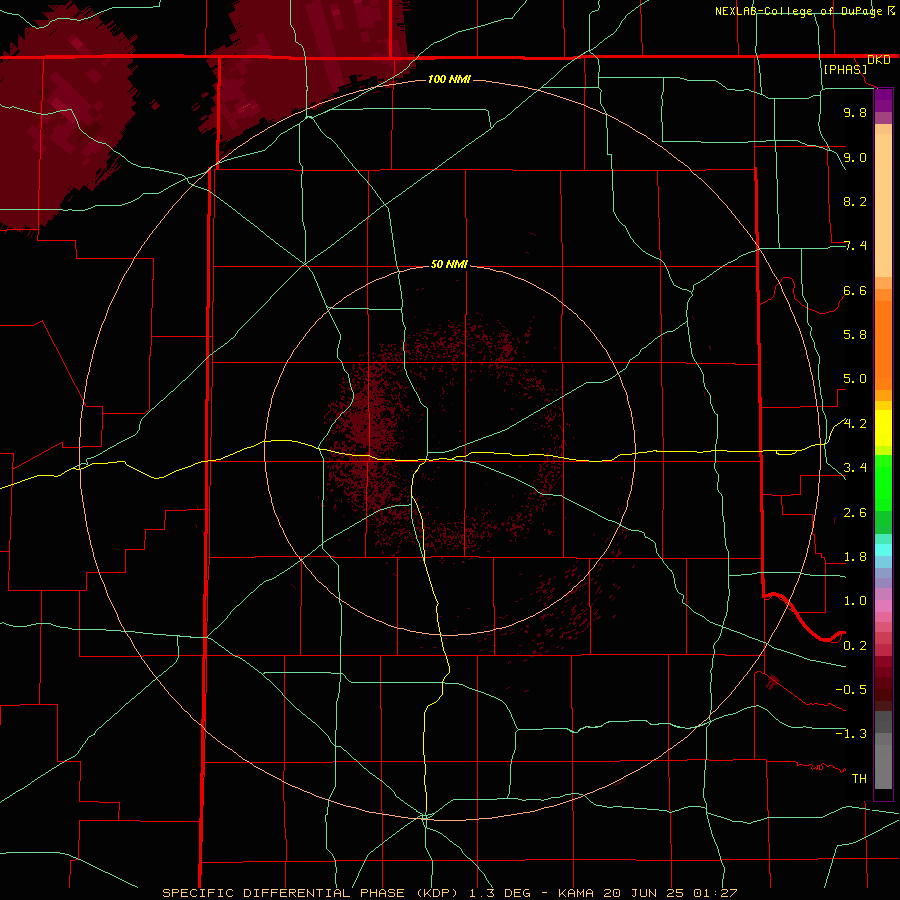Screen dimensions: 900x900
Task: Click the gray segment above TH marker
Action: (x=883, y=766)
